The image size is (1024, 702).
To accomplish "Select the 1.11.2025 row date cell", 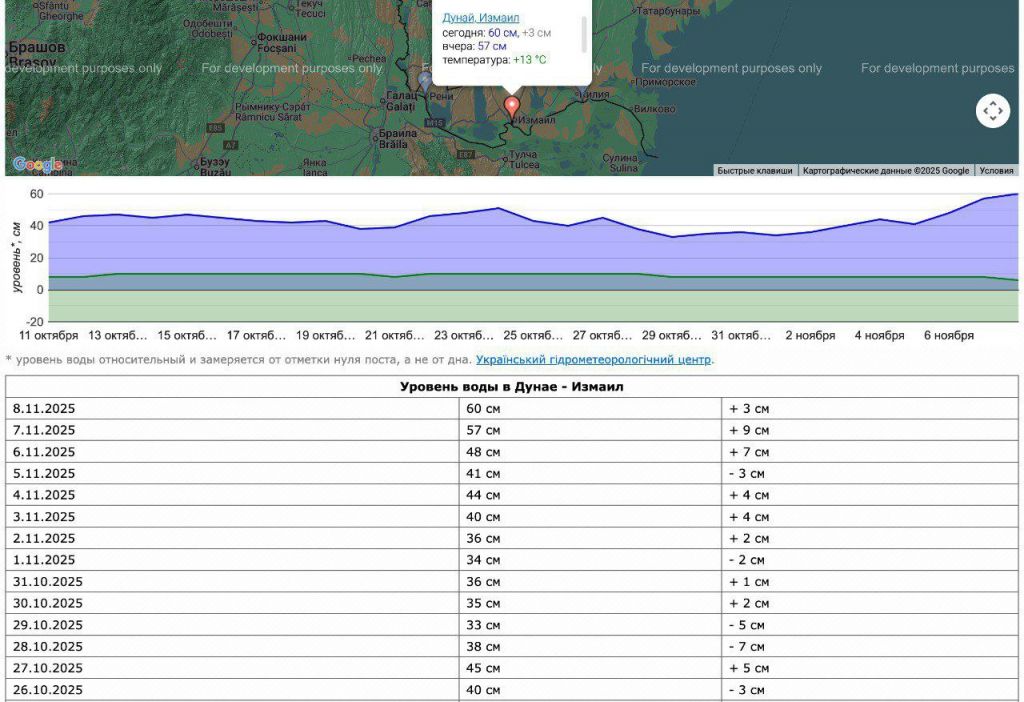I will pyautogui.click(x=45, y=560).
